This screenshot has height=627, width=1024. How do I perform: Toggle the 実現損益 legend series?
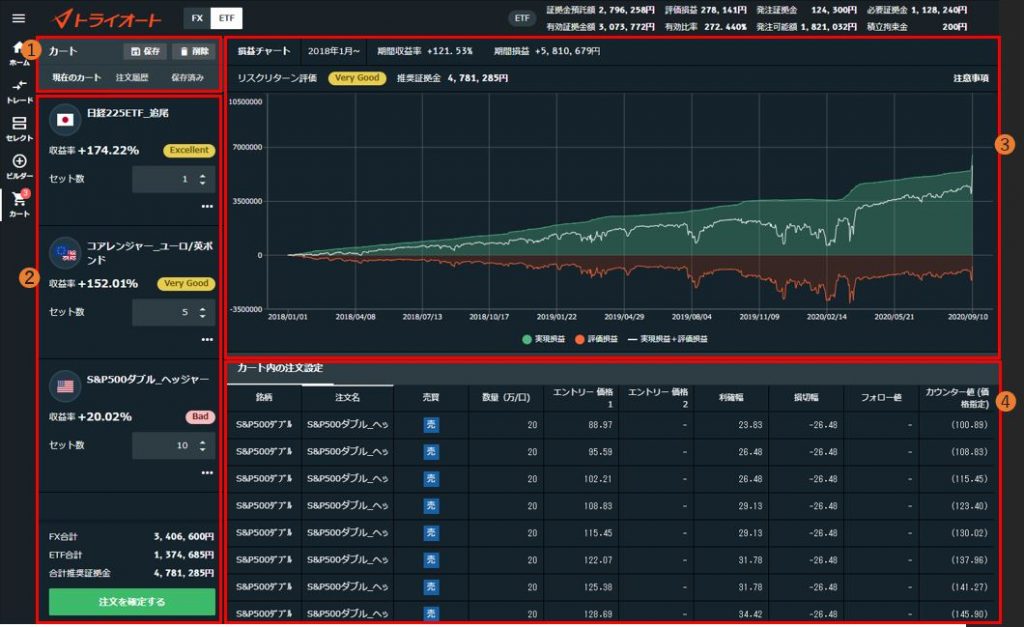point(544,339)
